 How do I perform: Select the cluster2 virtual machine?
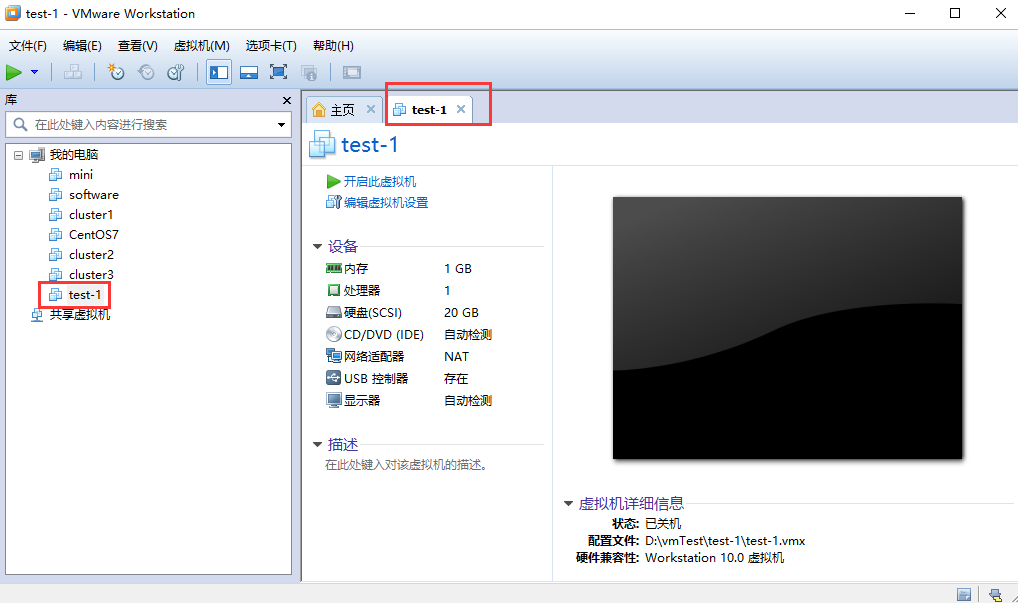pos(91,254)
